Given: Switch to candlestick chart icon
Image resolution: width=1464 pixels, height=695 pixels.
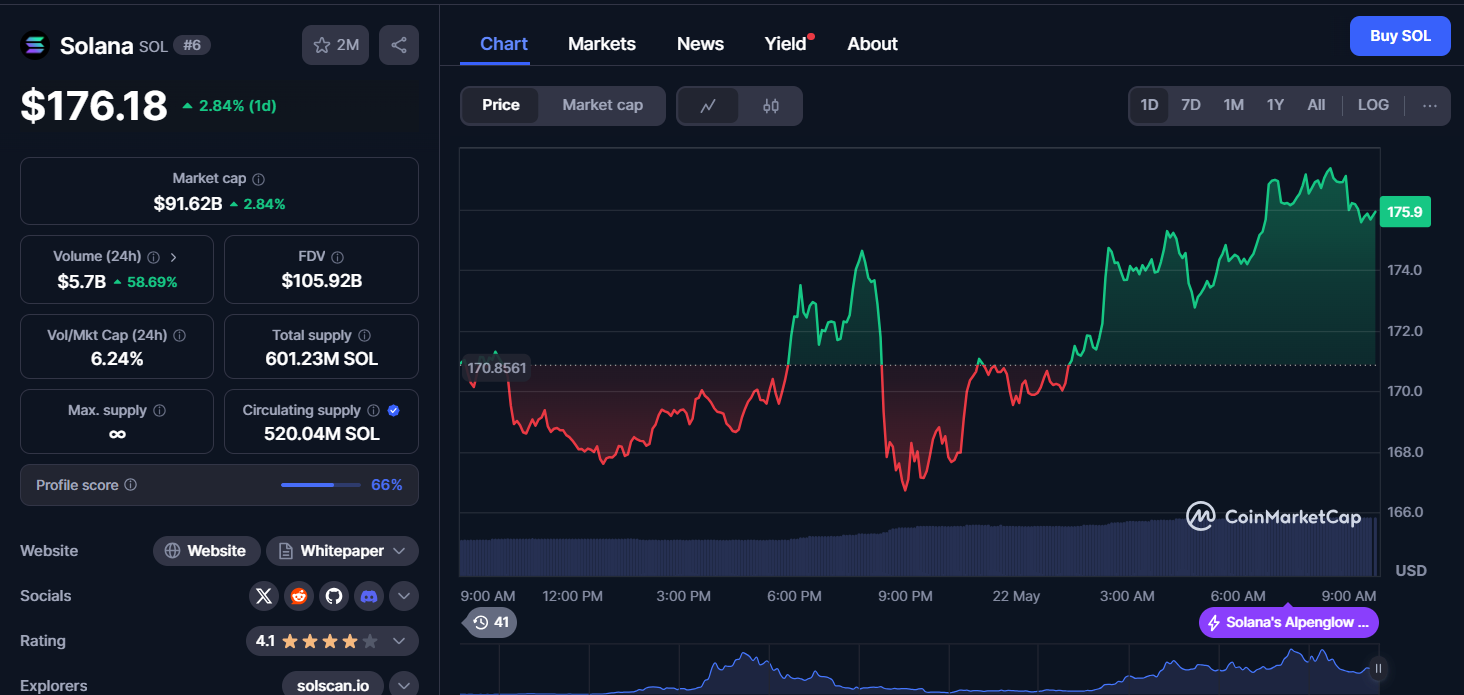Looking at the screenshot, I should coord(770,106).
